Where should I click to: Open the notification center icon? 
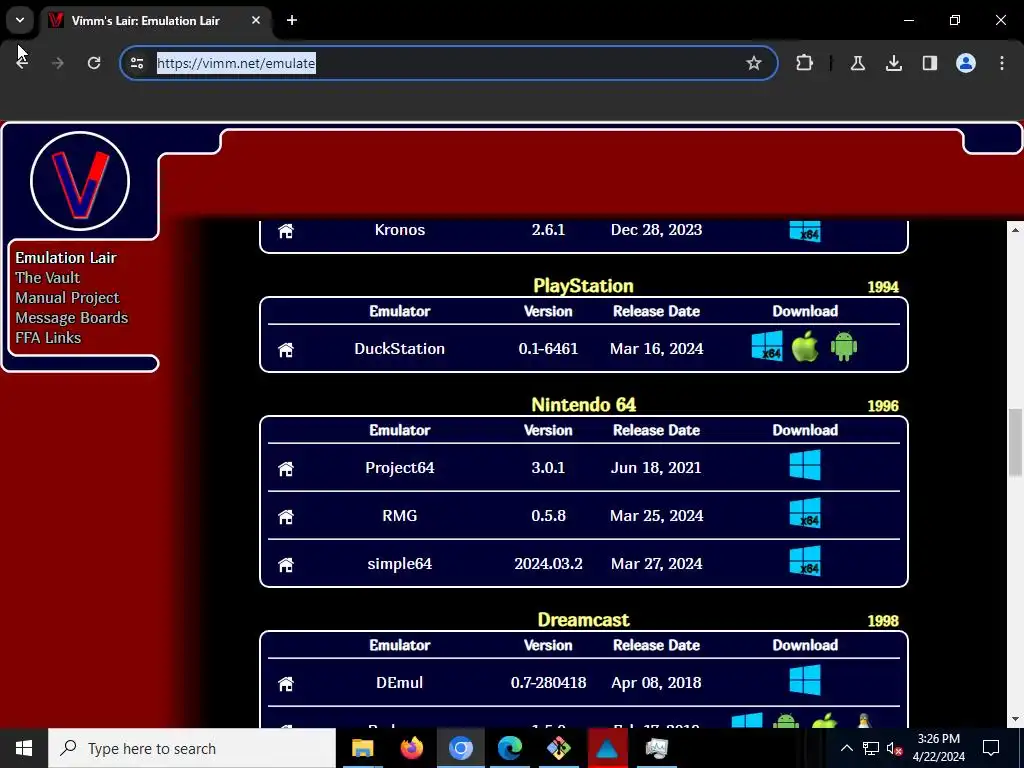click(x=991, y=748)
